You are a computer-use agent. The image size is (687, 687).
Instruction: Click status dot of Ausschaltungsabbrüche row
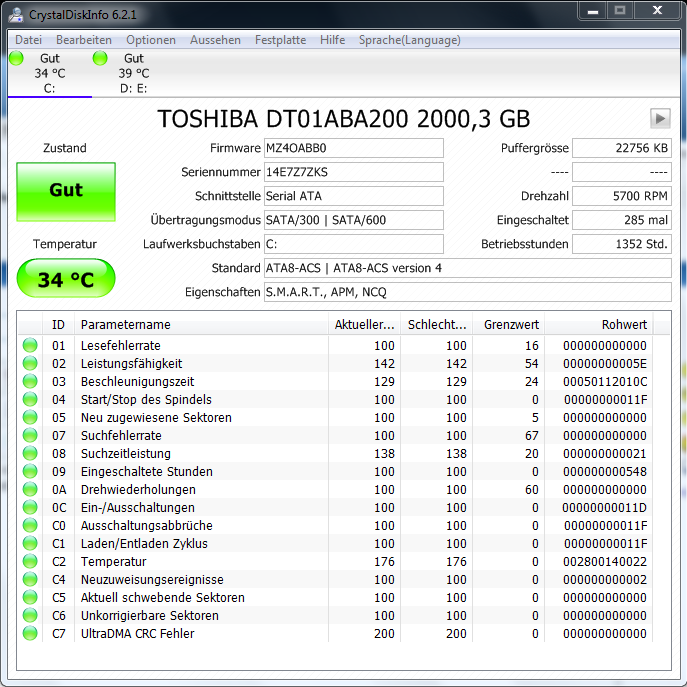point(30,525)
